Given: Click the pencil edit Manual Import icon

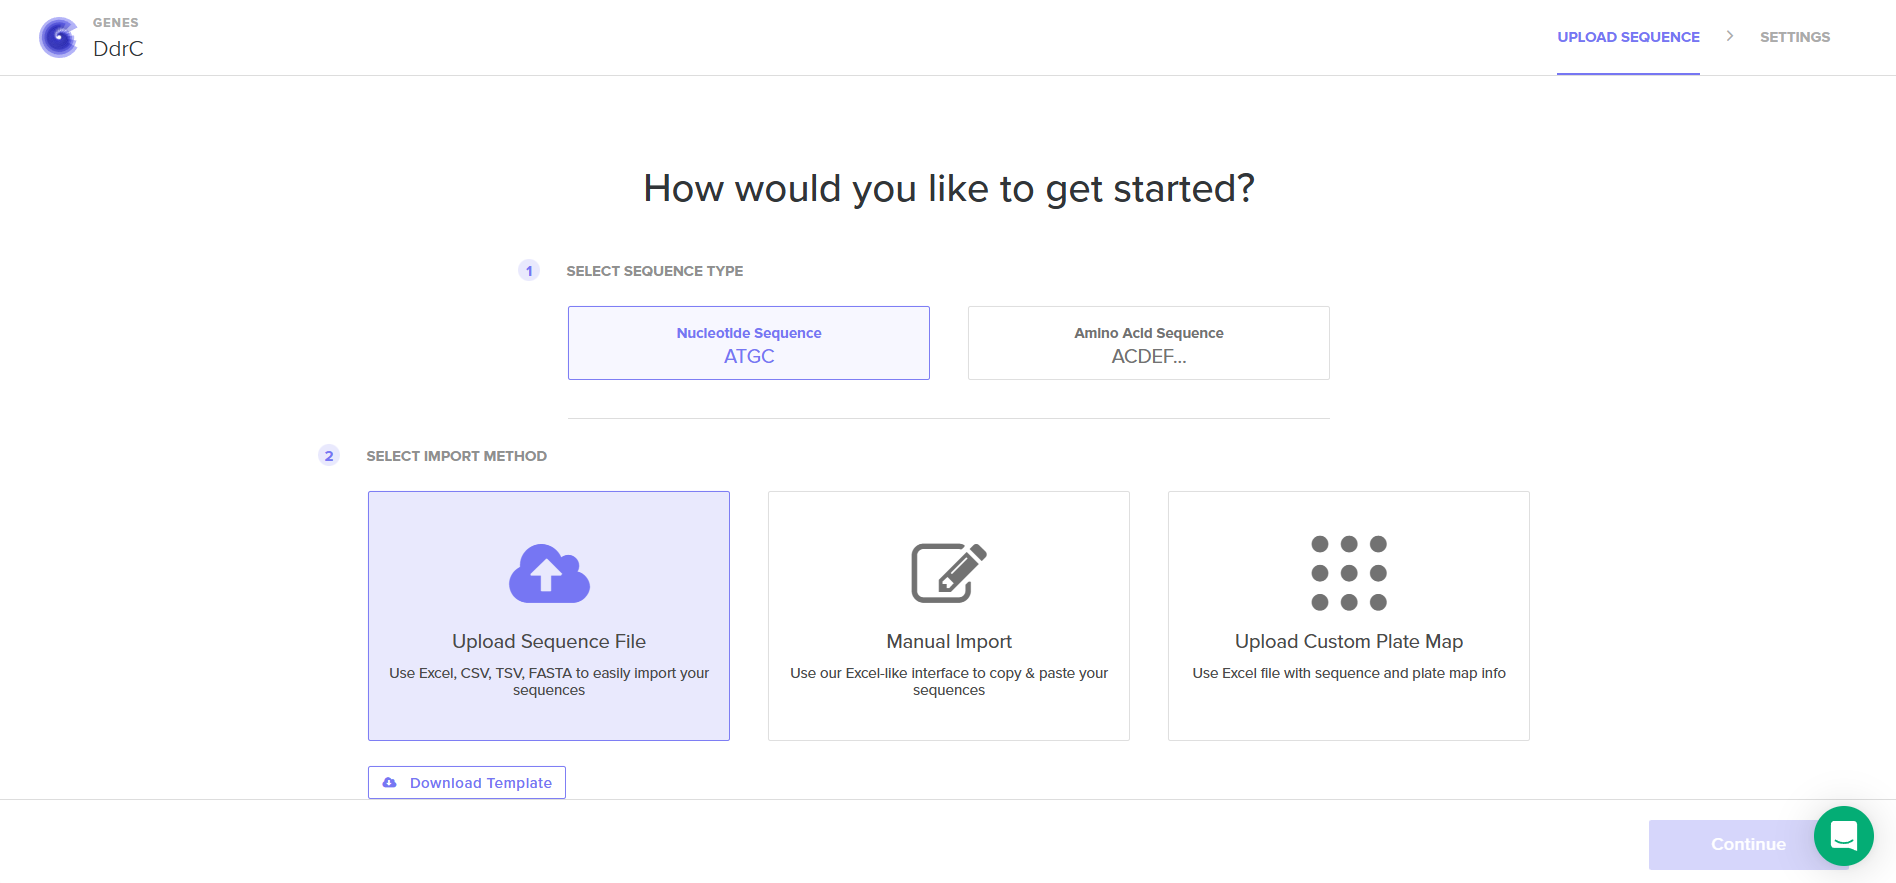Looking at the screenshot, I should 948,573.
